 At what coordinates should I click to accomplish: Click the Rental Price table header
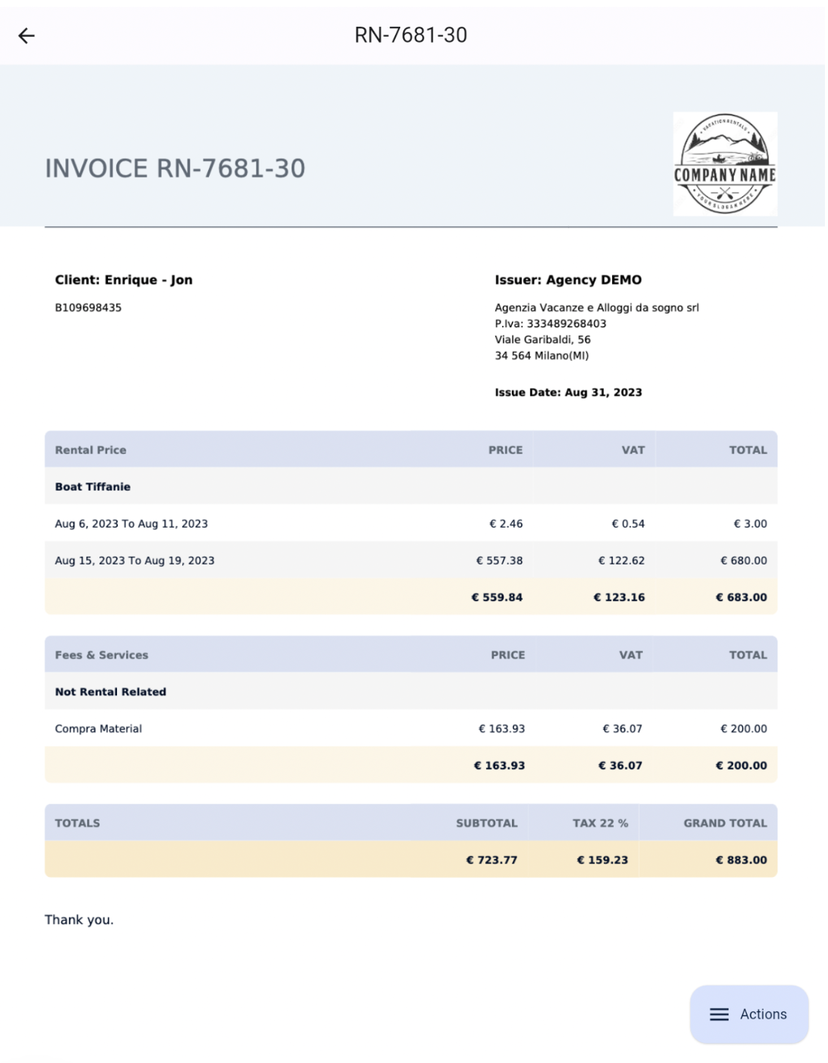(411, 450)
